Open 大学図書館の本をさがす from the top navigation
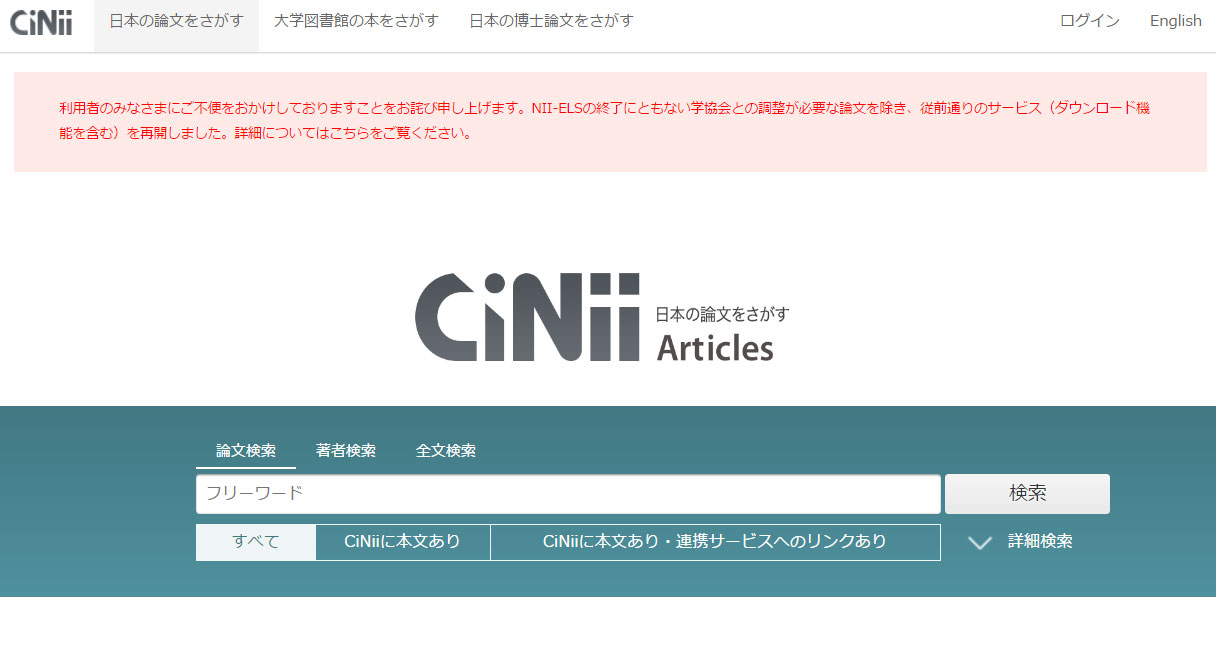Screen dimensions: 1216x663 pos(356,20)
